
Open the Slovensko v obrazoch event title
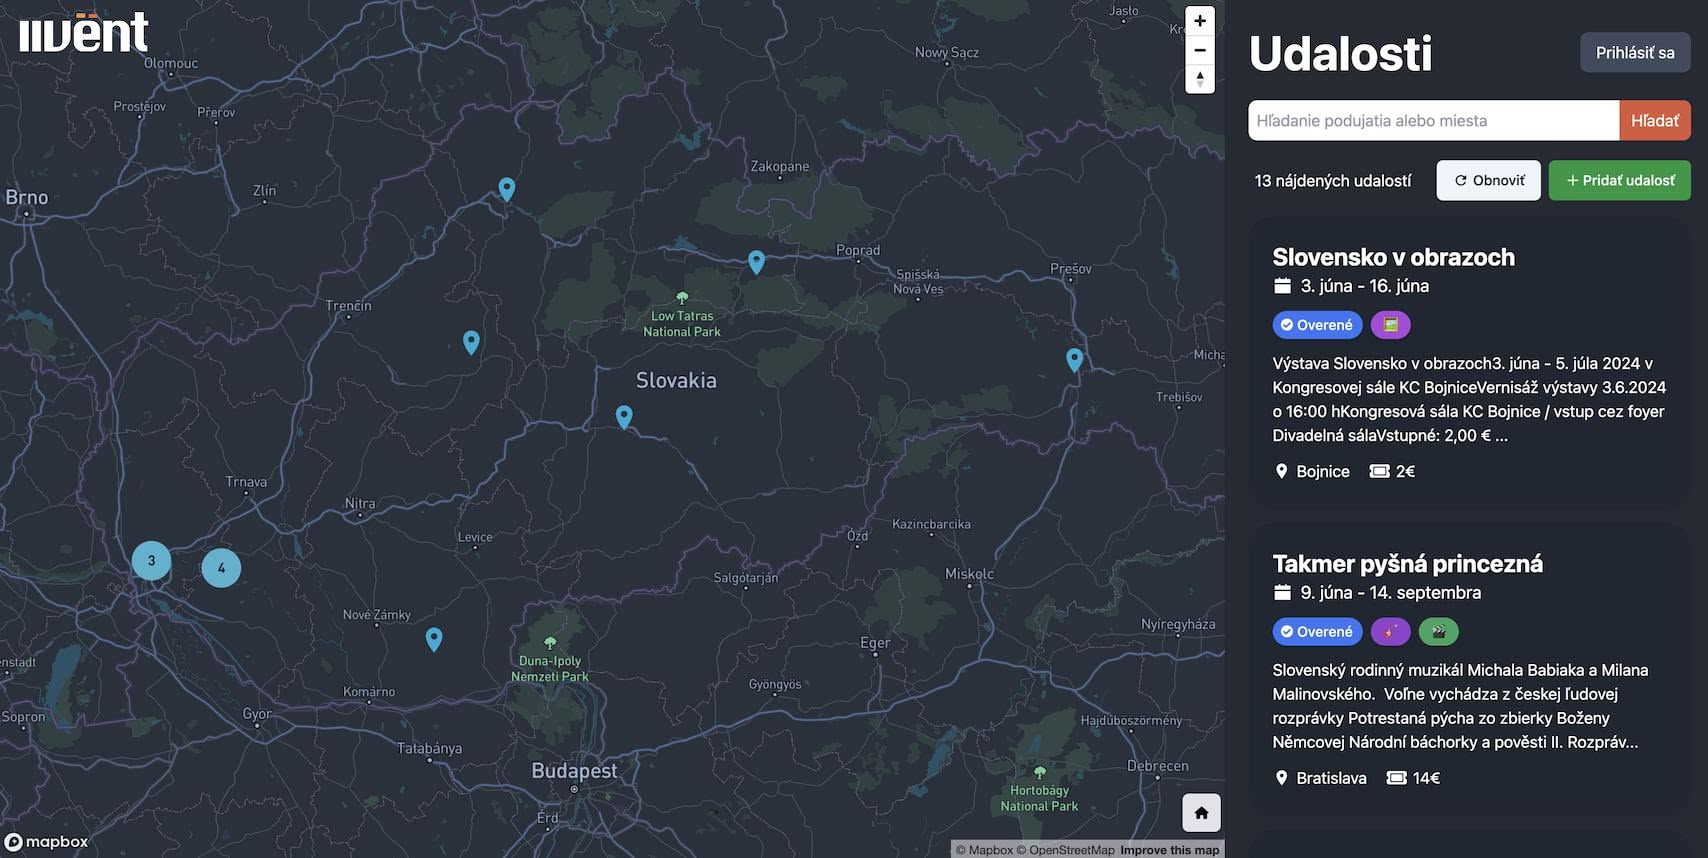pos(1393,257)
